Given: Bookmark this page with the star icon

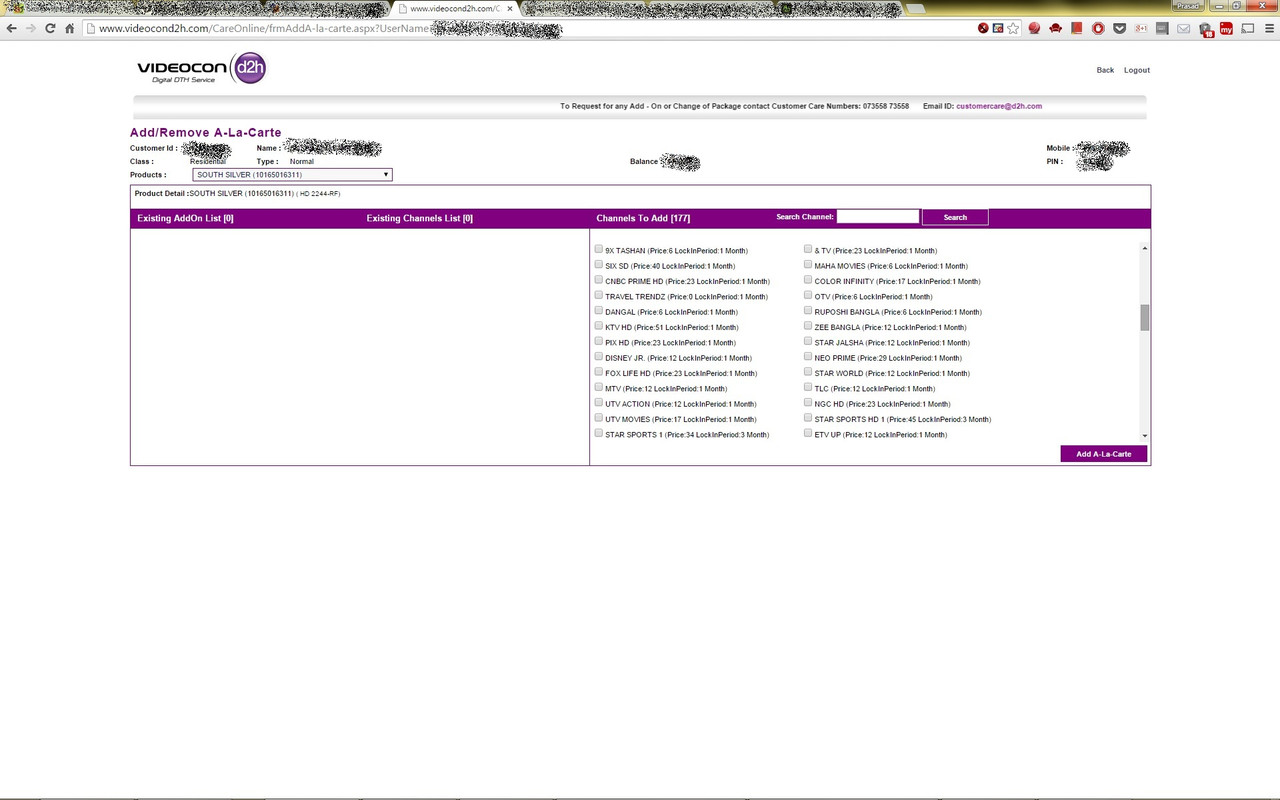Looking at the screenshot, I should click(x=1013, y=28).
